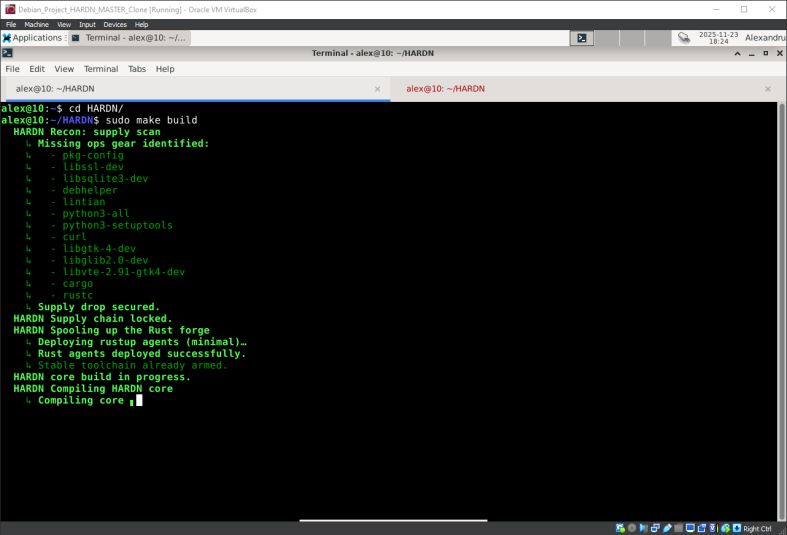Close the first alex@10: ~/HARDN tab
The image size is (787, 535).
tap(377, 89)
